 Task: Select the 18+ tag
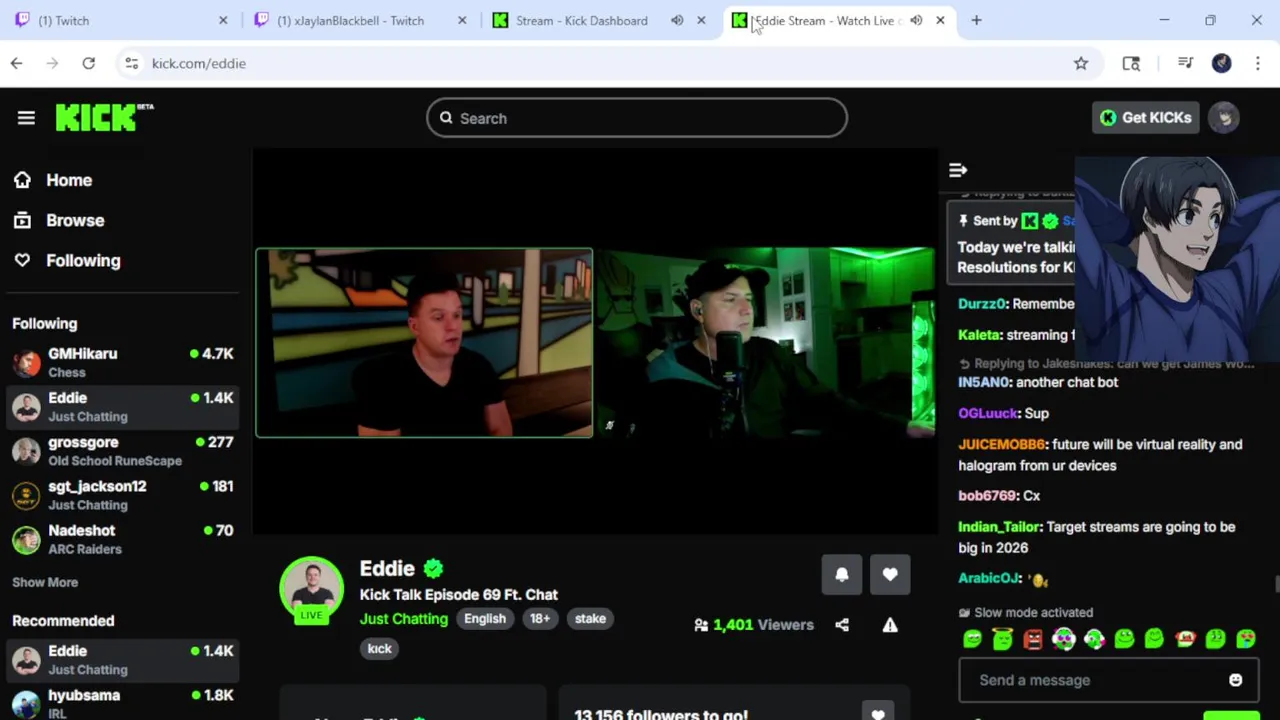click(x=540, y=618)
